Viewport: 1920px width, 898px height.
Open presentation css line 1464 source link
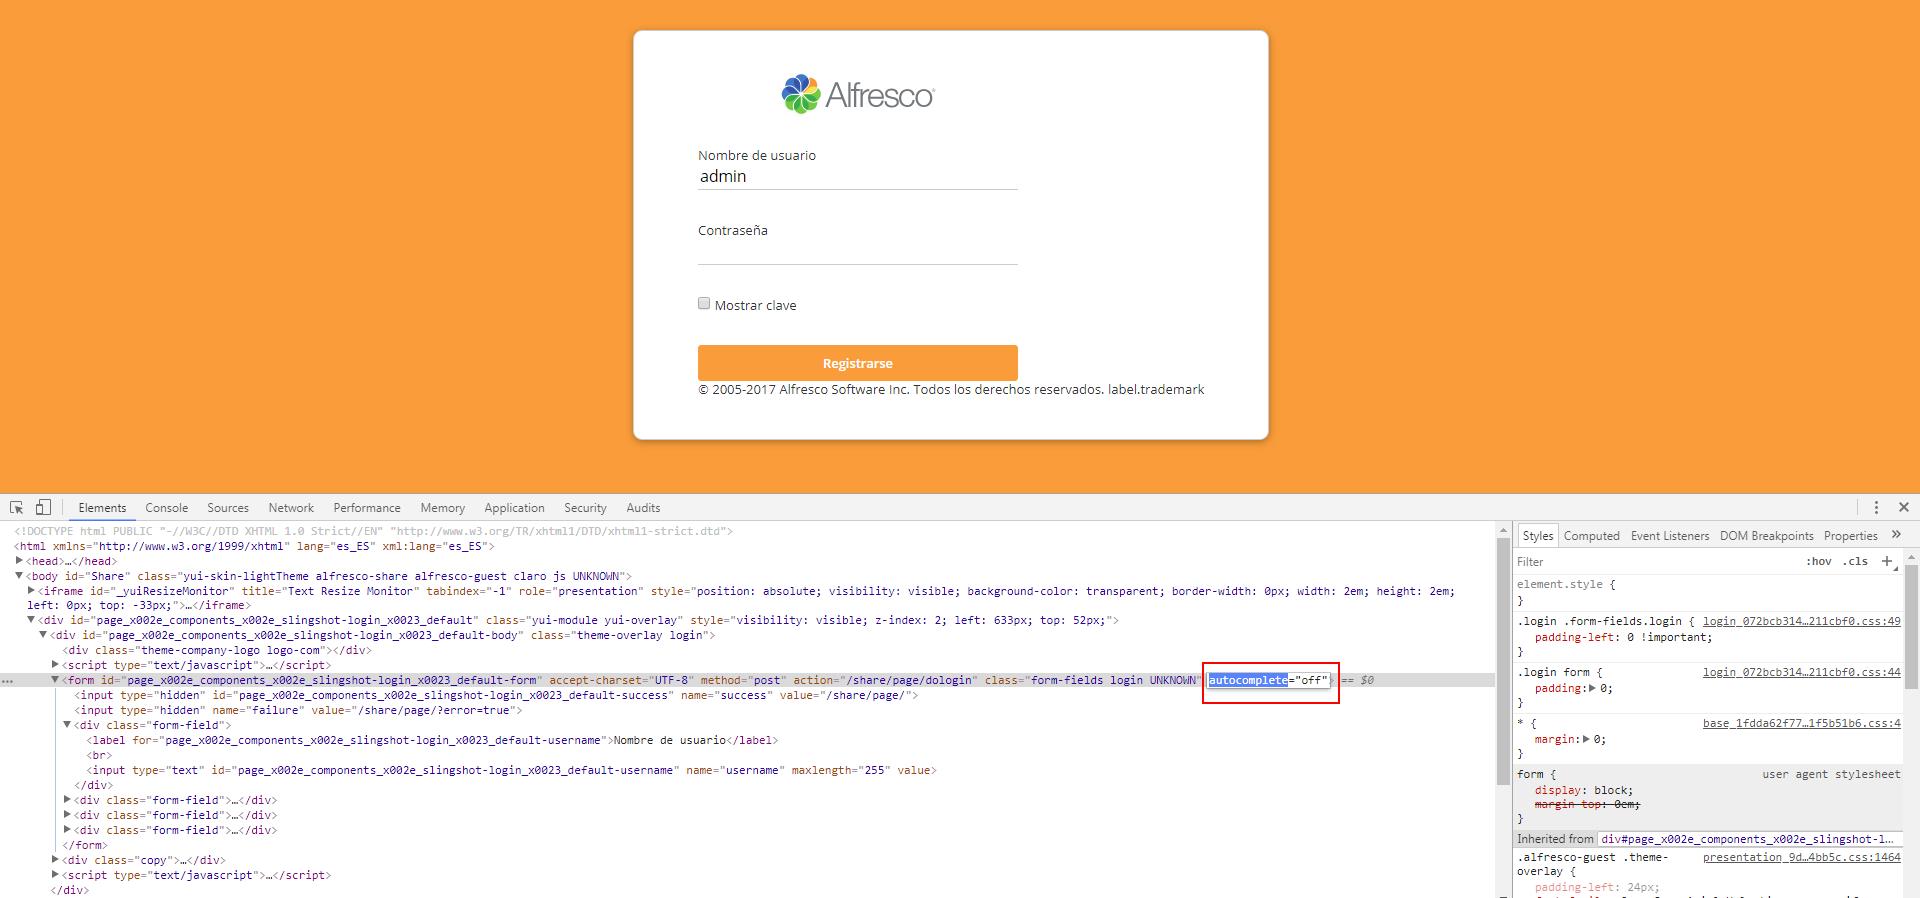[x=1801, y=857]
